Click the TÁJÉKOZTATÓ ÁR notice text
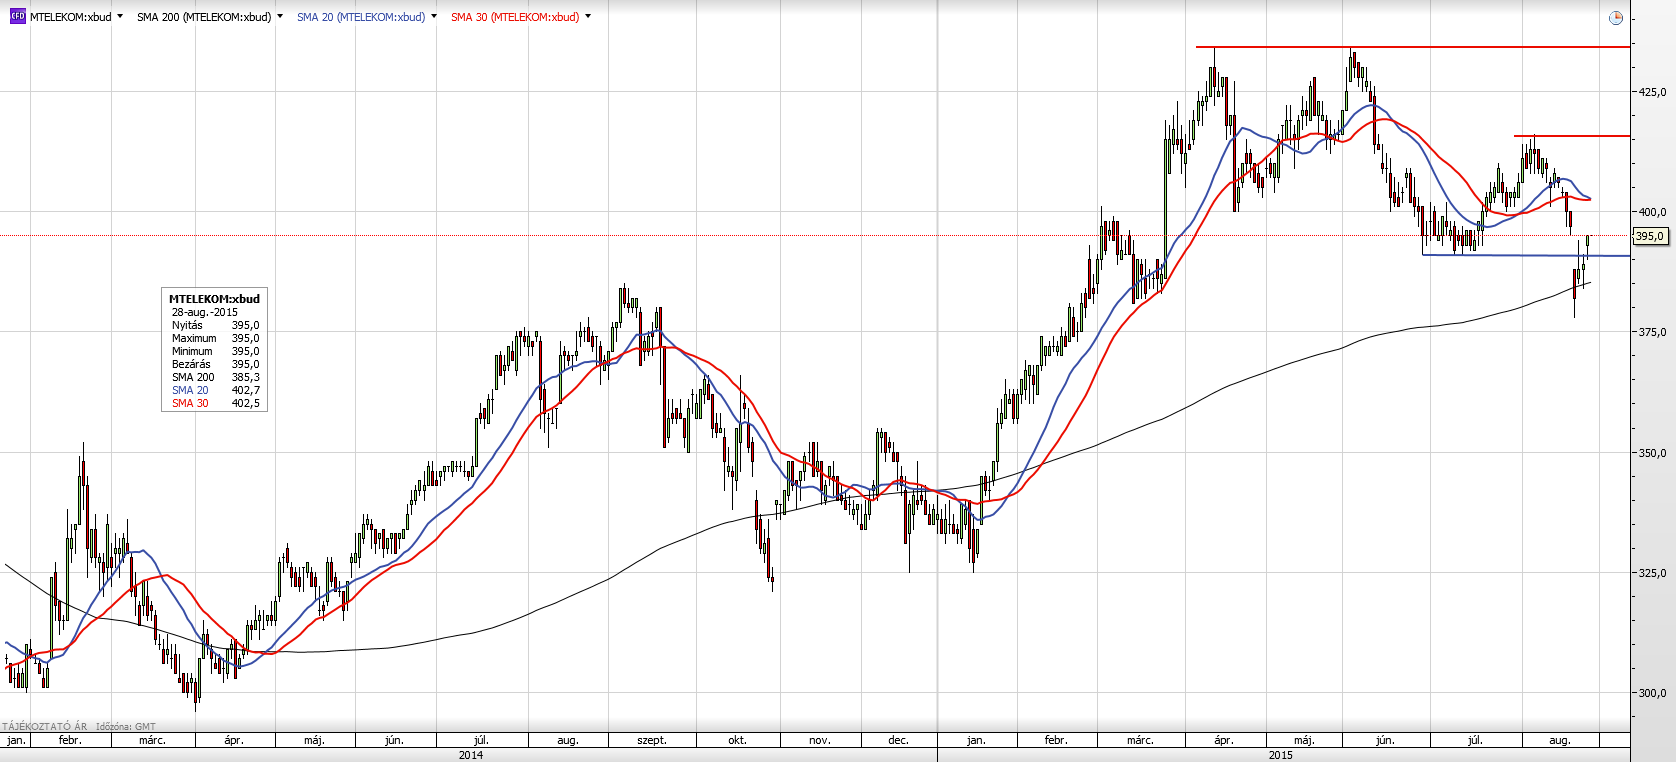This screenshot has height=762, width=1676. 45,727
